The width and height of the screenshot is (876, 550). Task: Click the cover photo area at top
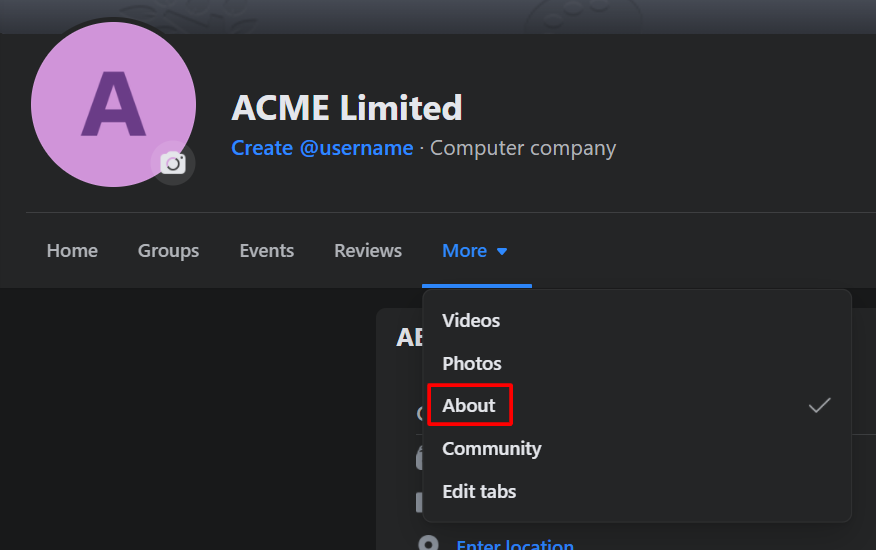coord(438,16)
